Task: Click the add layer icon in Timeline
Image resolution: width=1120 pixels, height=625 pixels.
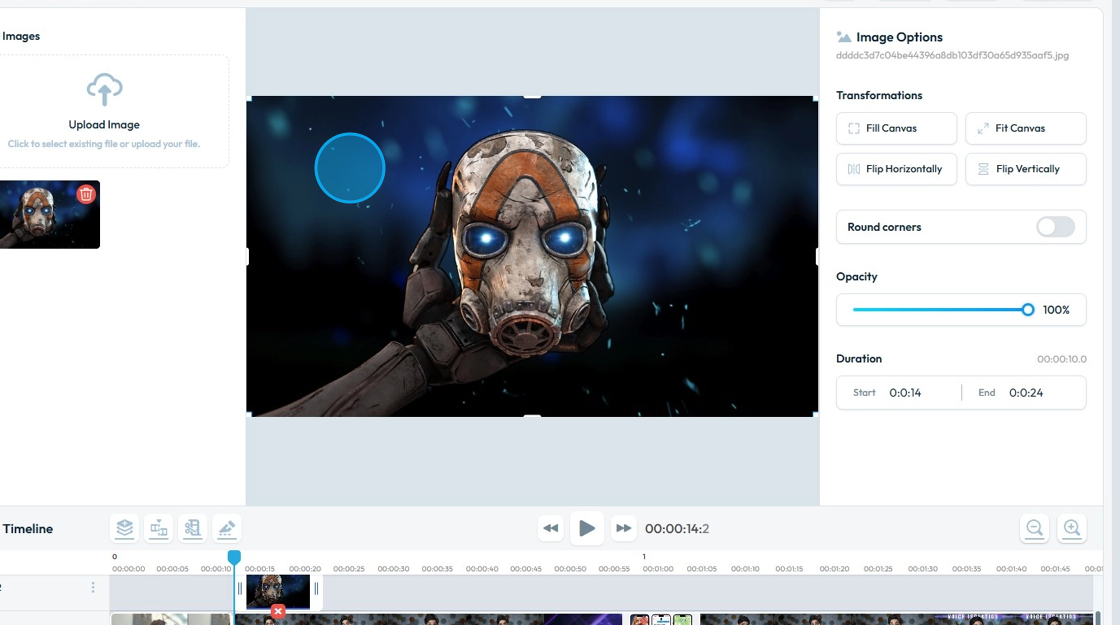Action: [x=124, y=529]
